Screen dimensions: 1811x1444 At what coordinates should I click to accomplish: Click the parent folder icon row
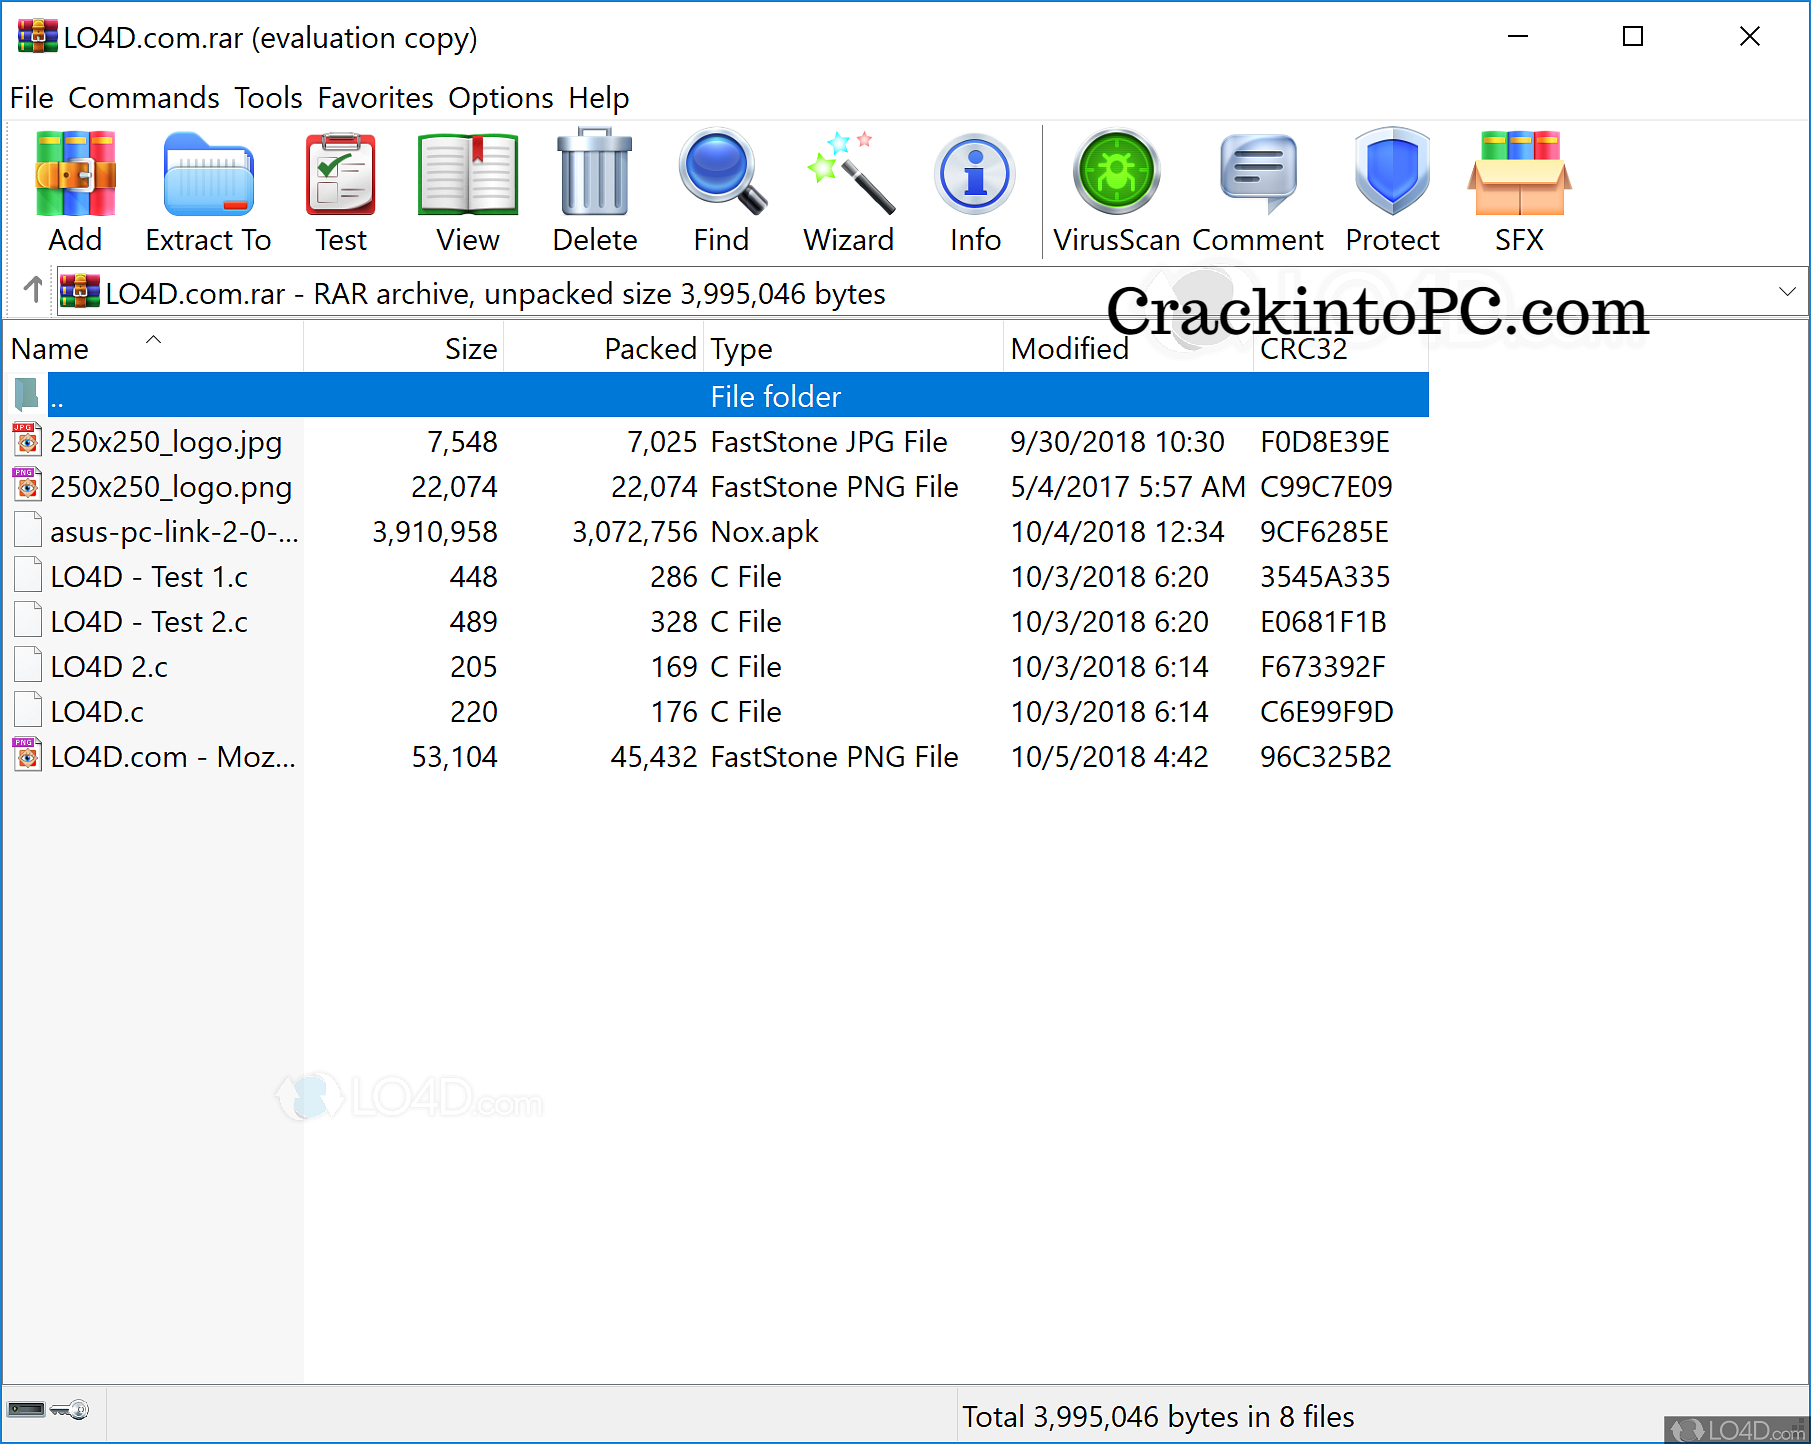27,395
